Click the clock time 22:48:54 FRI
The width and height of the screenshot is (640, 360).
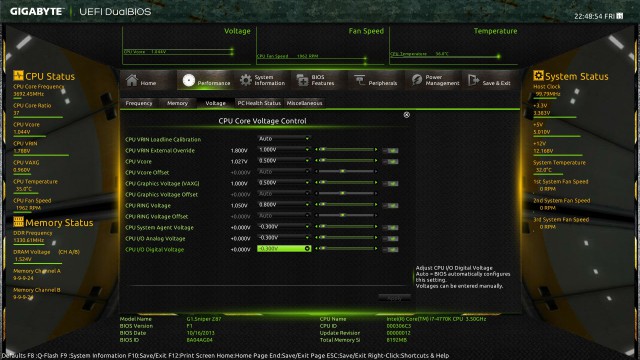point(594,16)
